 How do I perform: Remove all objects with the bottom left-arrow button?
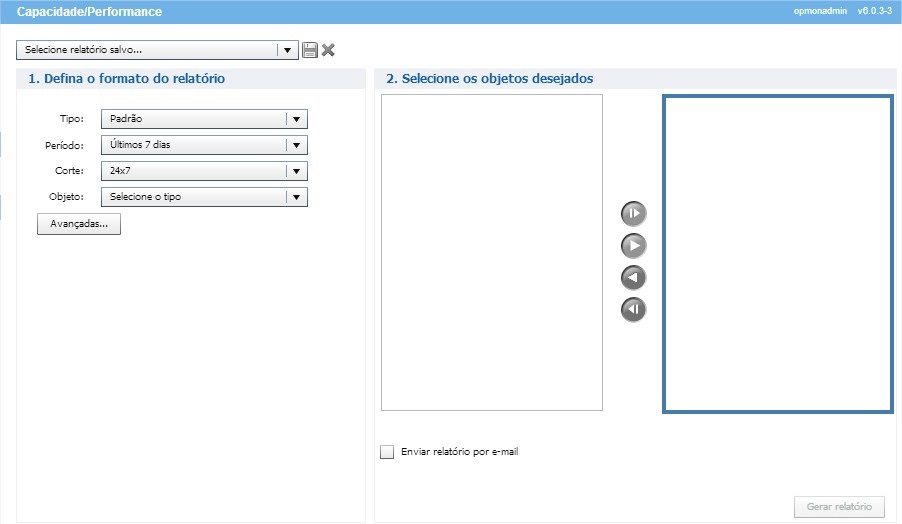coord(633,309)
